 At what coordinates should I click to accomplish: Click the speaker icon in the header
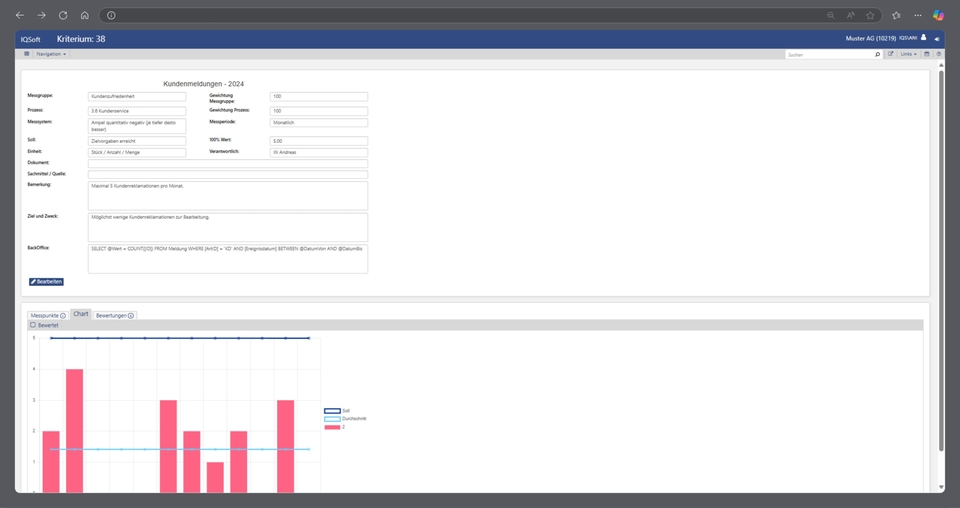click(x=936, y=39)
